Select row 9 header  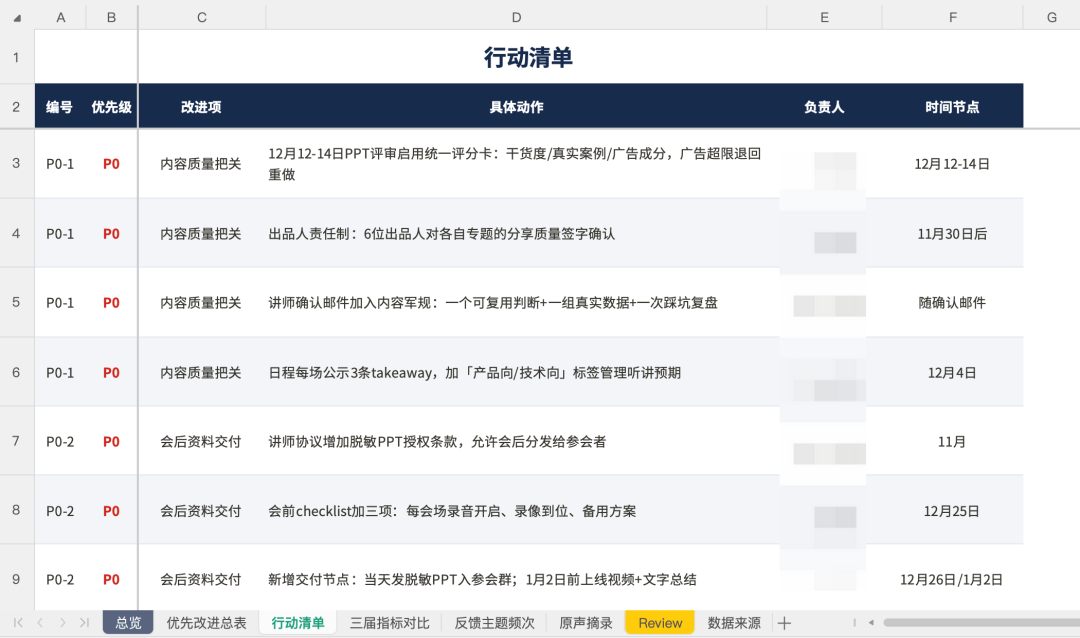17,579
